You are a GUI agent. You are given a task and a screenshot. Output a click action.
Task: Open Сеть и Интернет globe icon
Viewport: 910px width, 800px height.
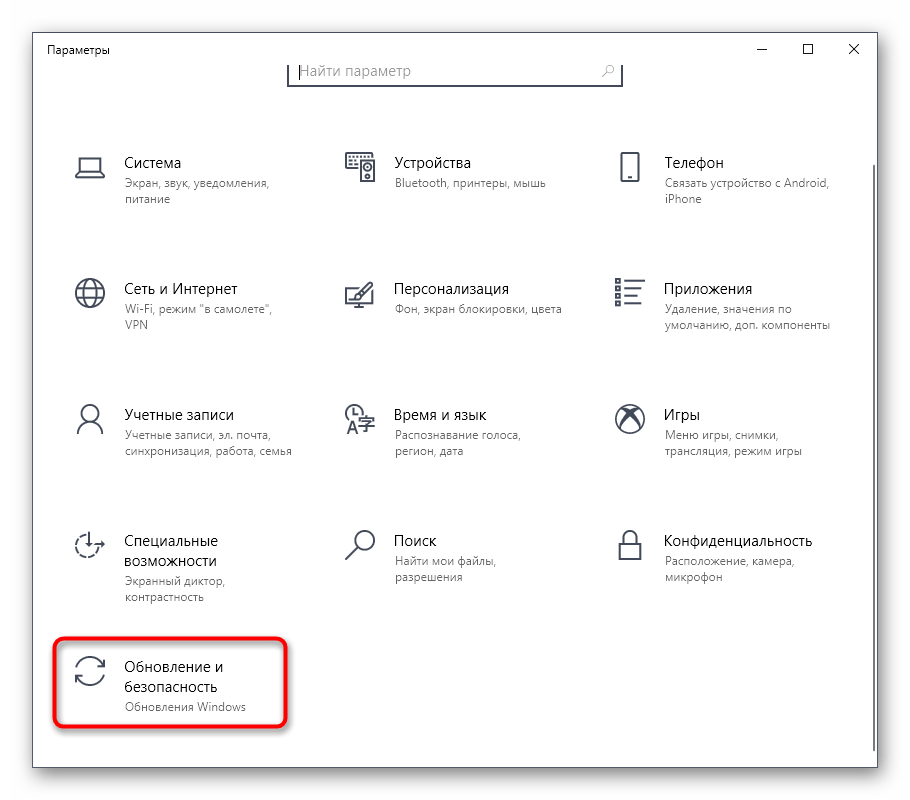coord(90,293)
